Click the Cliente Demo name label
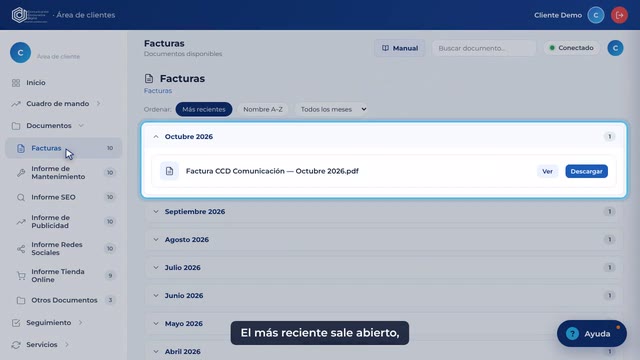 [x=558, y=15]
